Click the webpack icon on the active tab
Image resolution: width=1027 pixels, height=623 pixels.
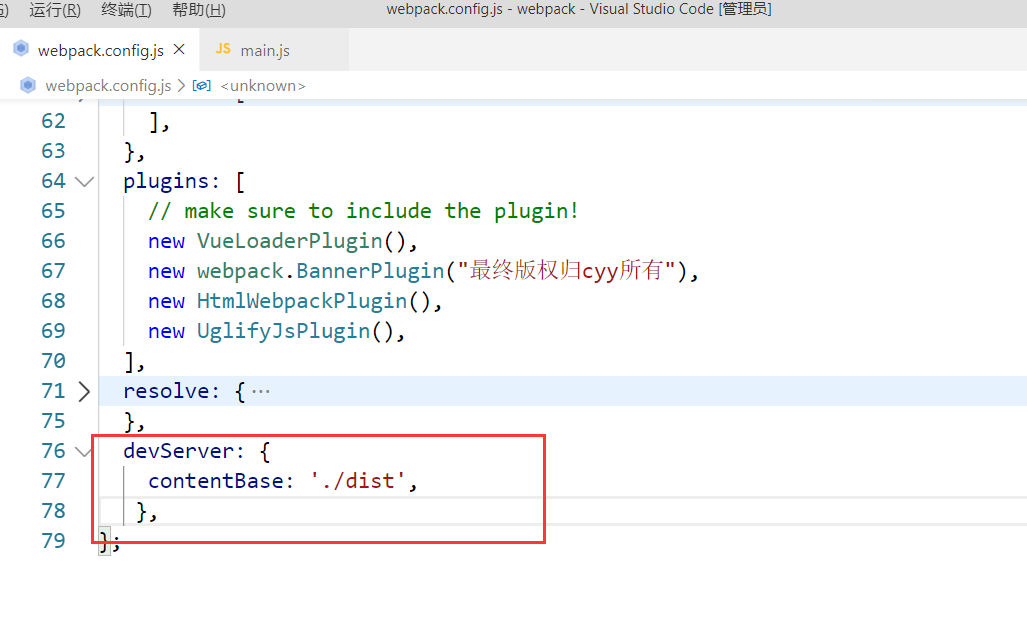[x=21, y=49]
